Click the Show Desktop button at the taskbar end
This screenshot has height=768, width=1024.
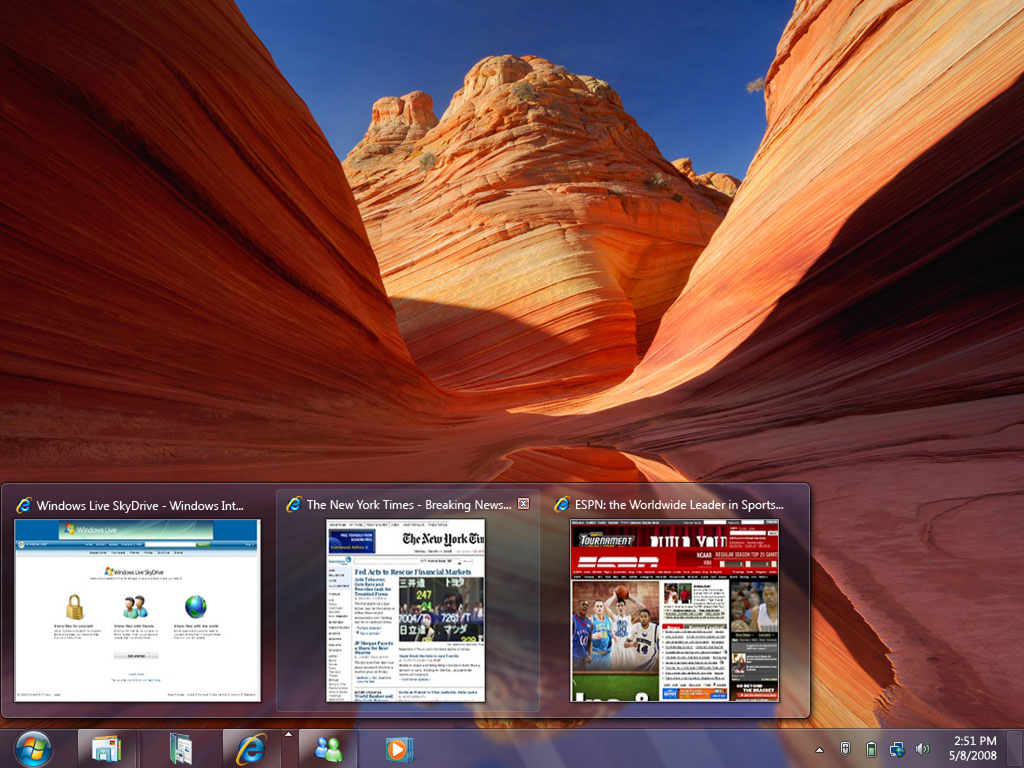[1015, 749]
